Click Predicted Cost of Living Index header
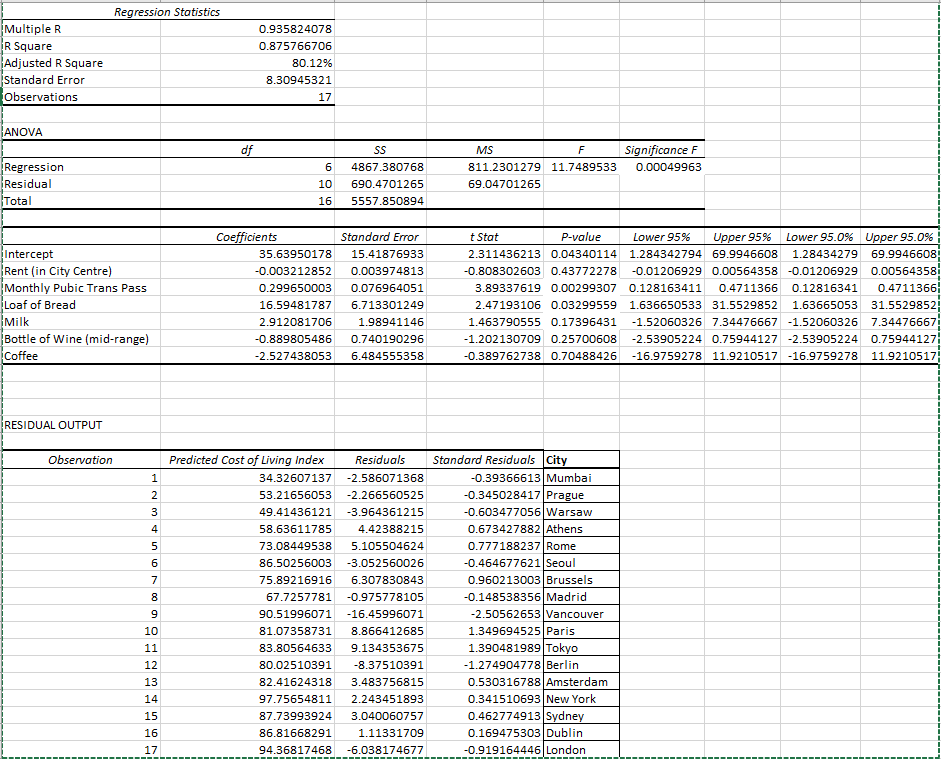 pos(247,460)
